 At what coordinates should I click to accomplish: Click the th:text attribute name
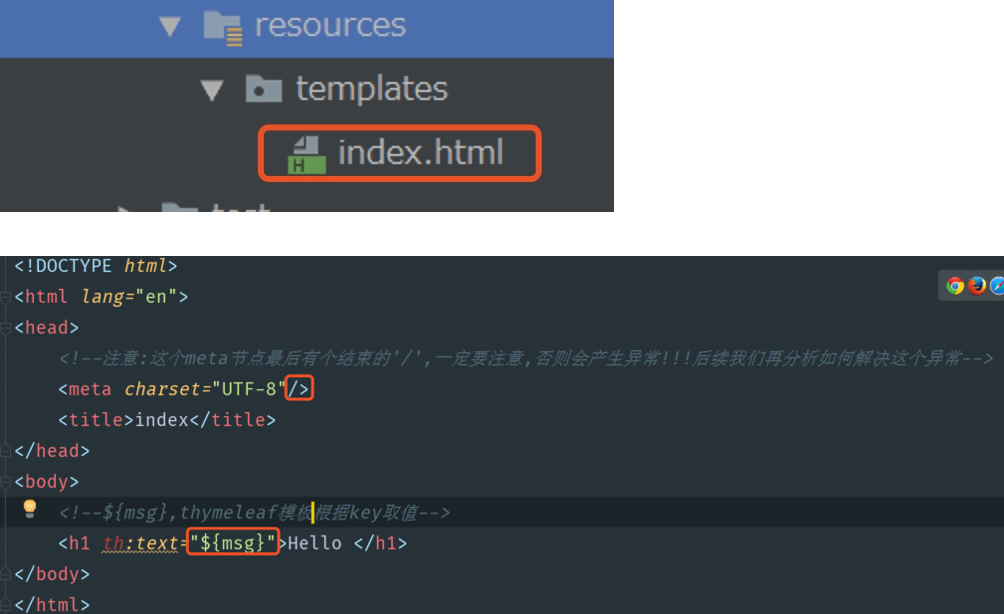pos(140,544)
